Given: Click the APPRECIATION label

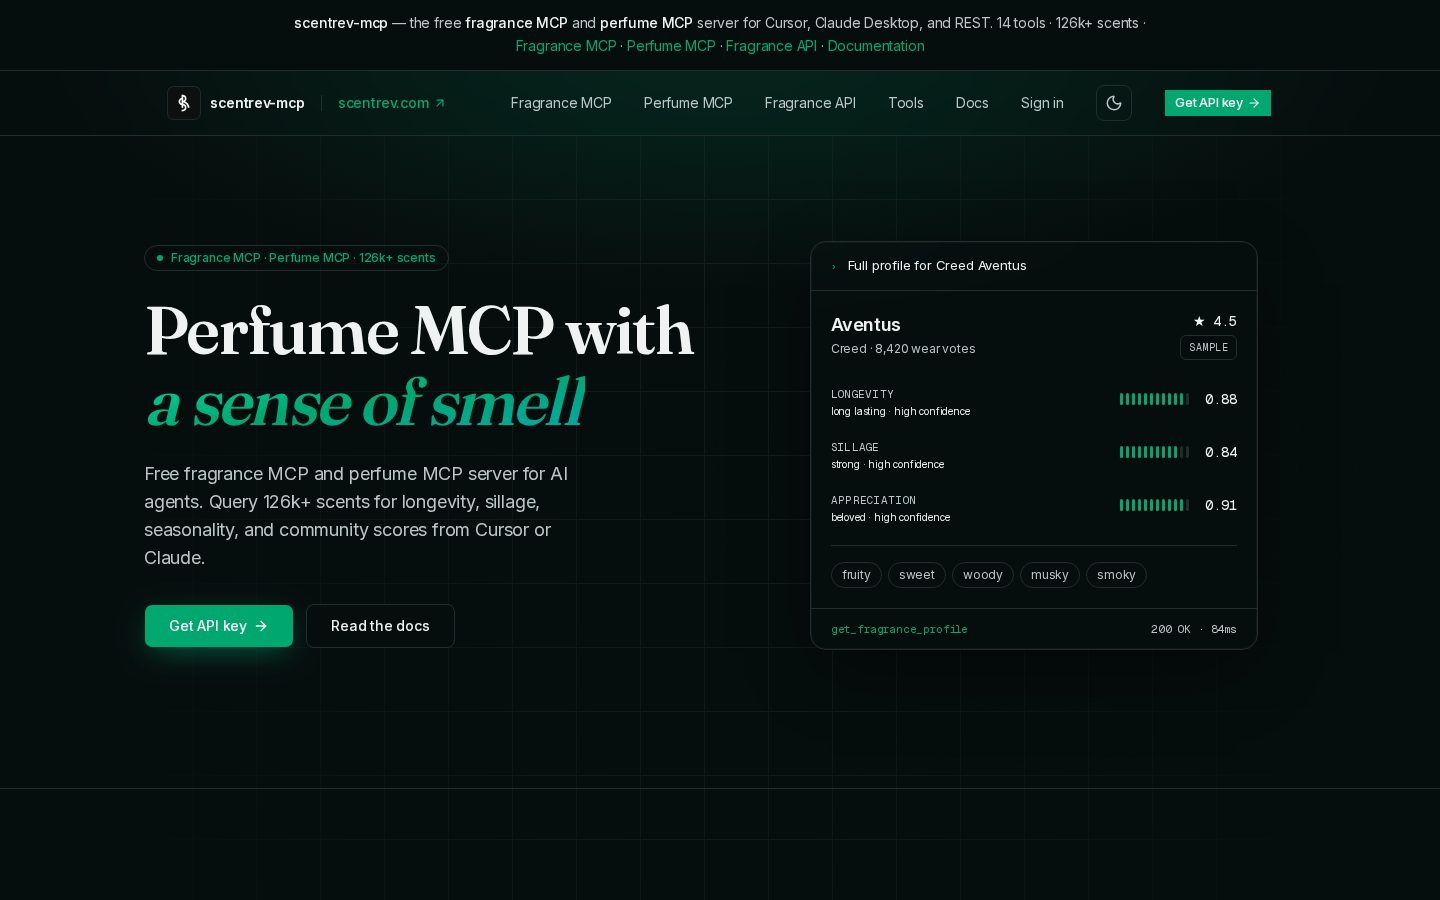Looking at the screenshot, I should [x=873, y=500].
